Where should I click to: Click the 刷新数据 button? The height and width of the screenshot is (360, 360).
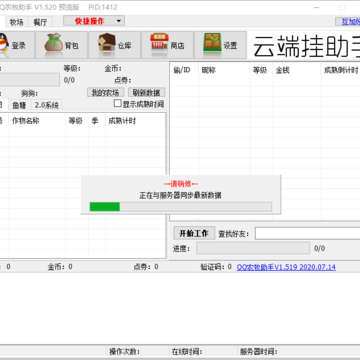(x=146, y=93)
